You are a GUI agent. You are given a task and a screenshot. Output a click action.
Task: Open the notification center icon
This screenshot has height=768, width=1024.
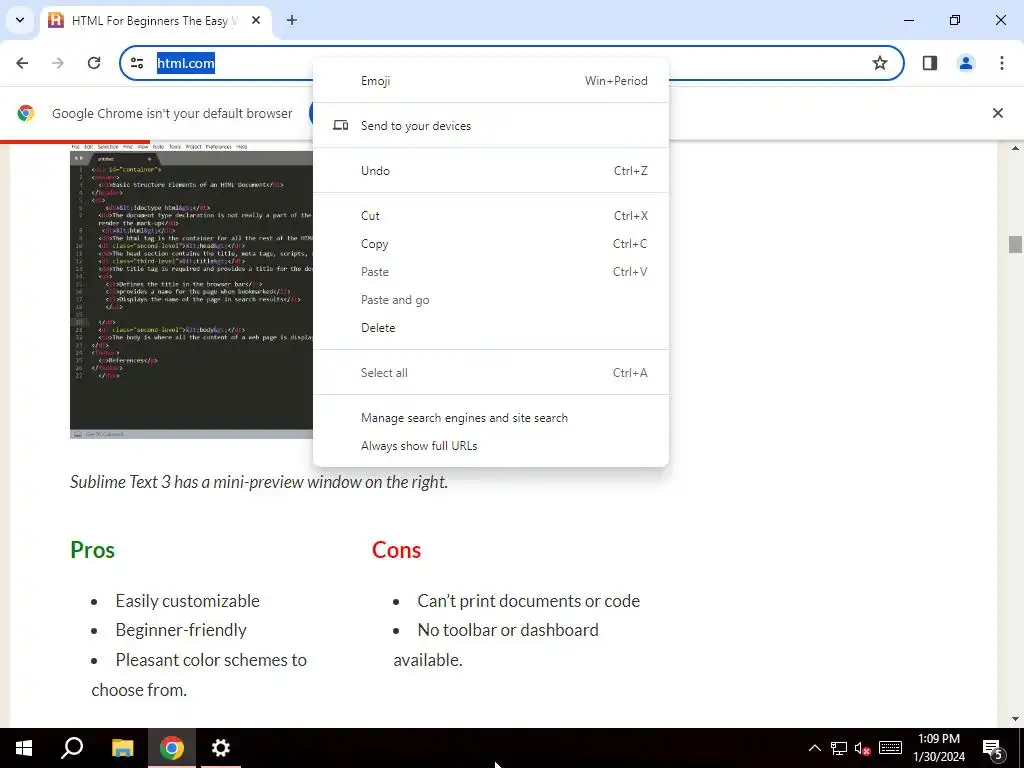(x=993, y=750)
